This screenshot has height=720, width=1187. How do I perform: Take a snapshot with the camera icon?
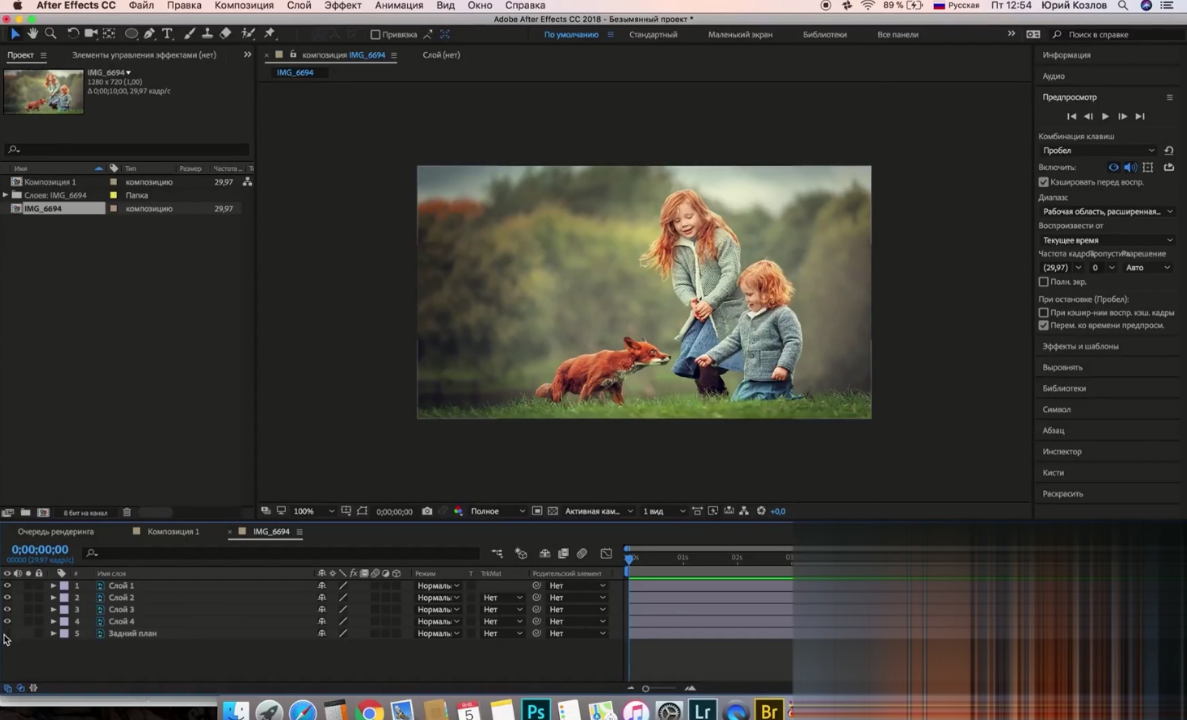(427, 511)
